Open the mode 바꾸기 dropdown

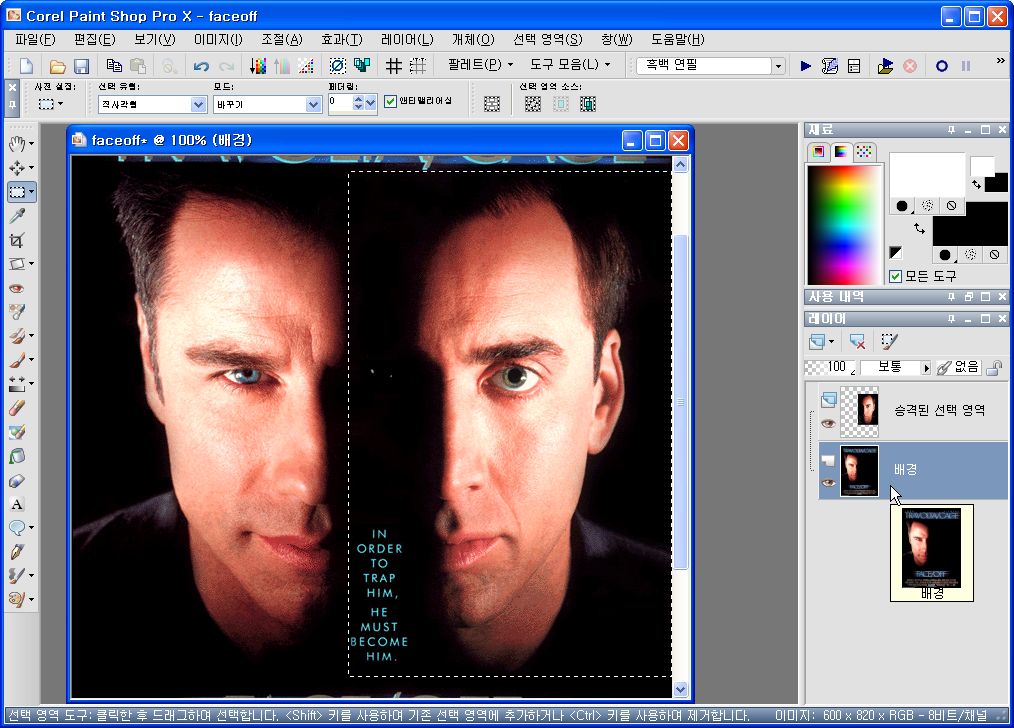pyautogui.click(x=314, y=104)
